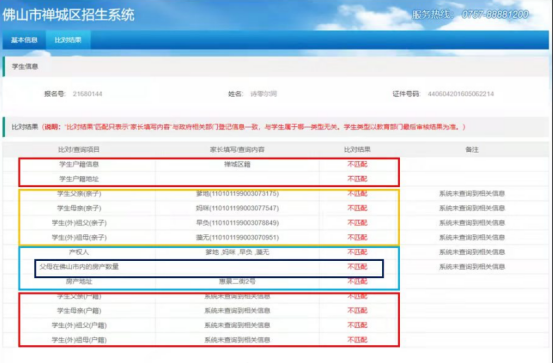Click 不匹配 in the 学生母亲(亲子) row
554x363 pixels.
point(357,208)
